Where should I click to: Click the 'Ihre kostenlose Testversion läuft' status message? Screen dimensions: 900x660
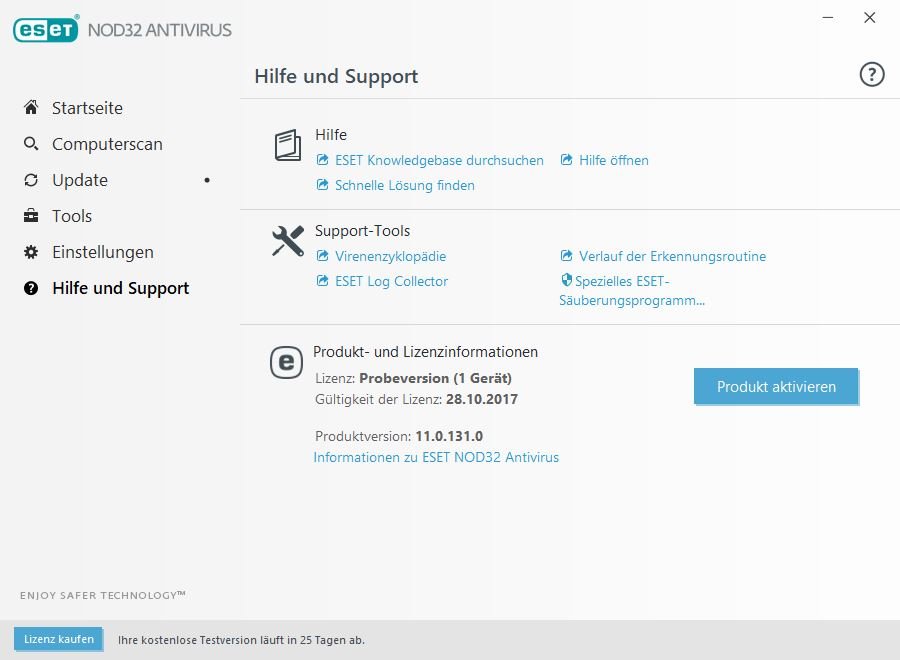pos(241,640)
